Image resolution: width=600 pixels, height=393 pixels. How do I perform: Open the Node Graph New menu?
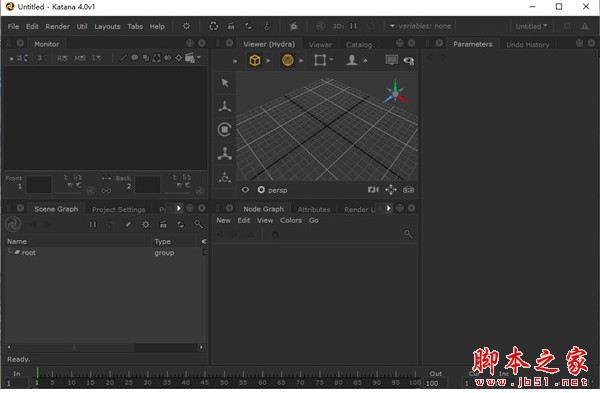[x=223, y=220]
